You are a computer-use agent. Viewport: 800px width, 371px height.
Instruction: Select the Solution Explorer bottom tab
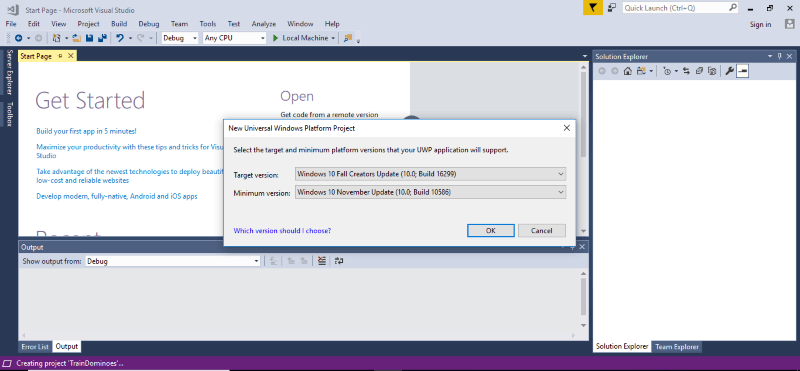[622, 347]
